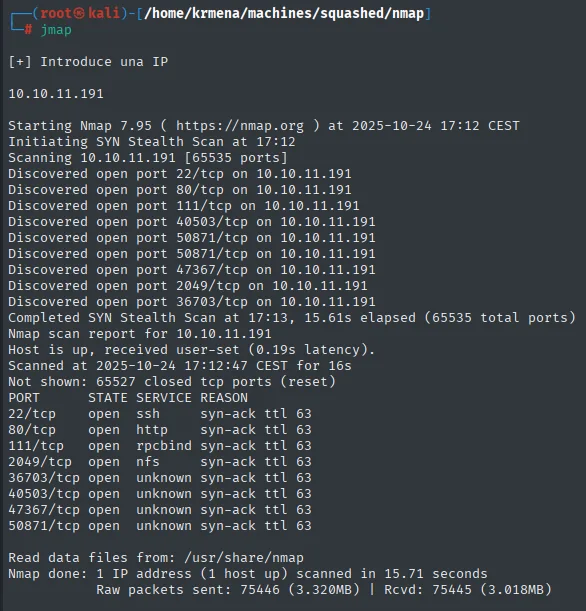The width and height of the screenshot is (586, 611).
Task: Click the [+] Introduce una IP prompt
Action: [88, 62]
